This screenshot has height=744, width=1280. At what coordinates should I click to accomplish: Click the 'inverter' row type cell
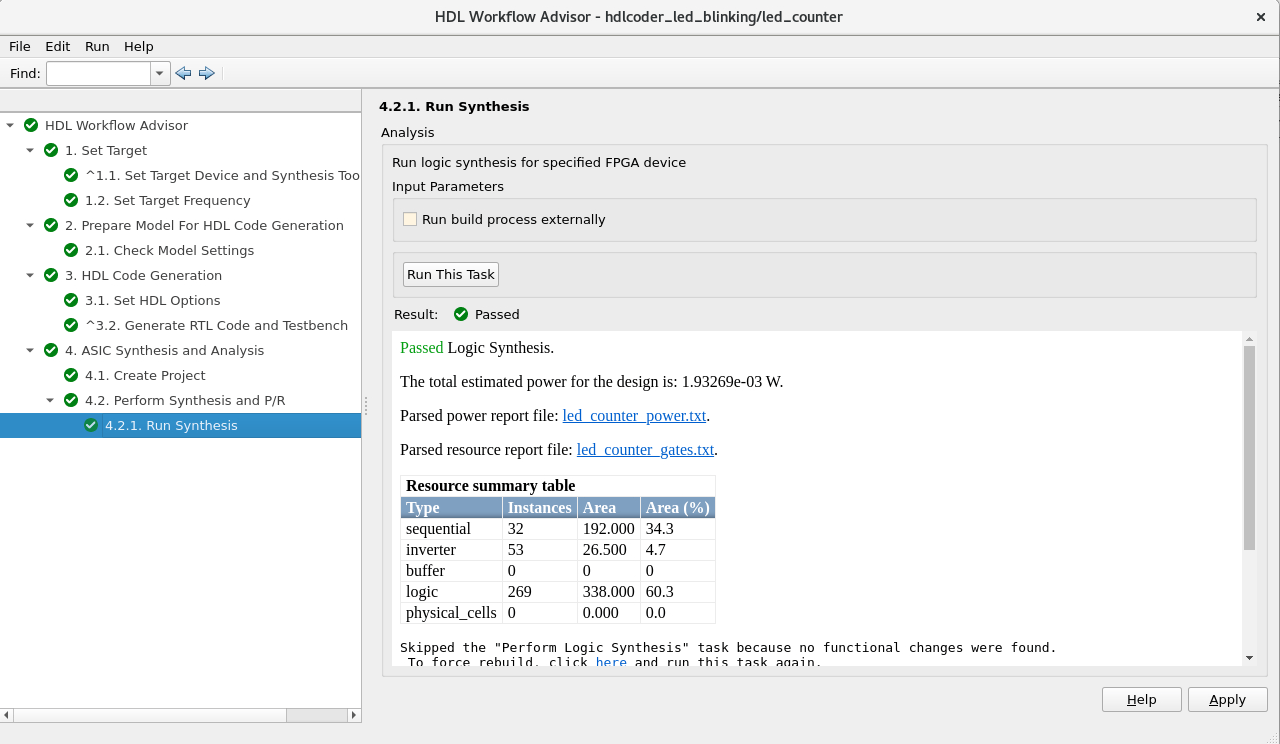point(452,549)
